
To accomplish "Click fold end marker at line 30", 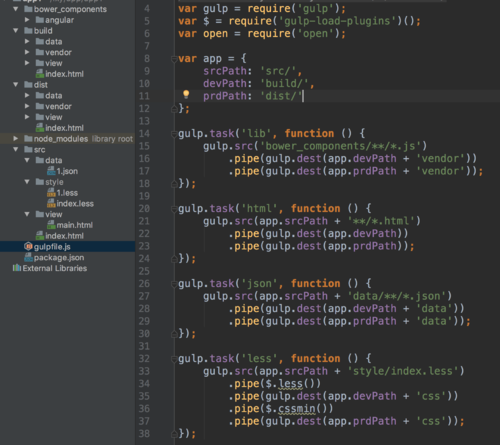I will (174, 334).
